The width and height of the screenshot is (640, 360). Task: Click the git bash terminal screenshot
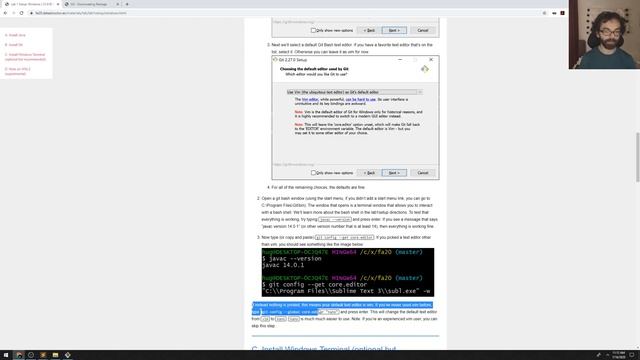(348, 272)
